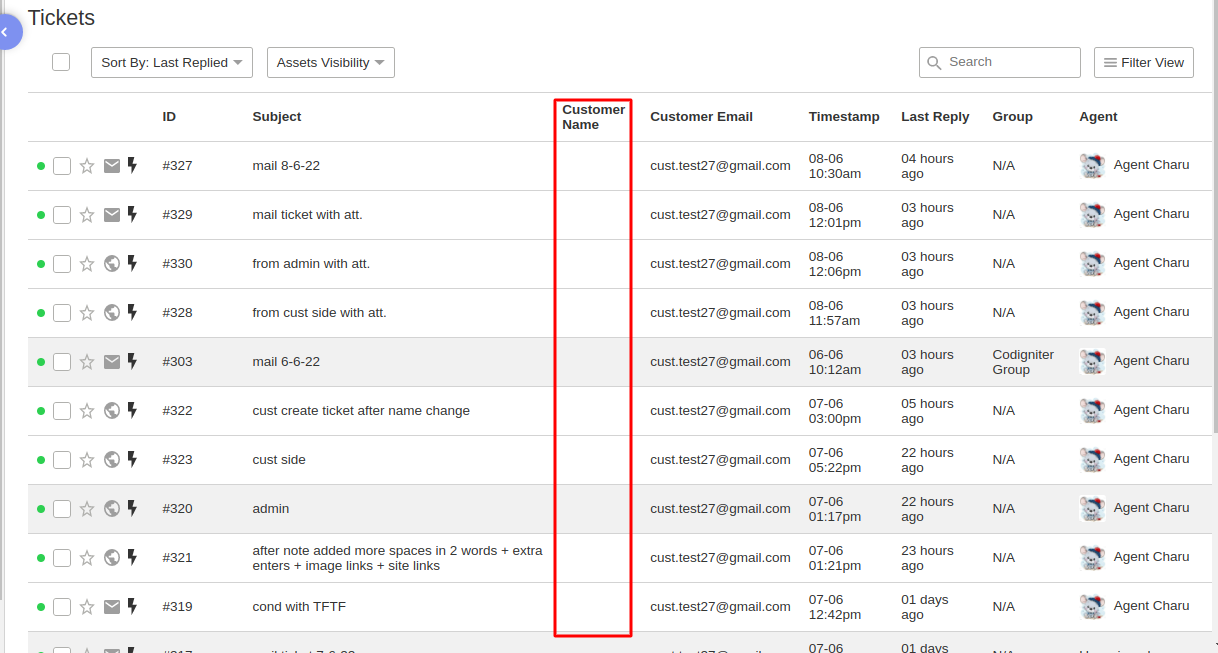The width and height of the screenshot is (1218, 653).
Task: Select checkbox for ticket #319
Action: [x=62, y=607]
